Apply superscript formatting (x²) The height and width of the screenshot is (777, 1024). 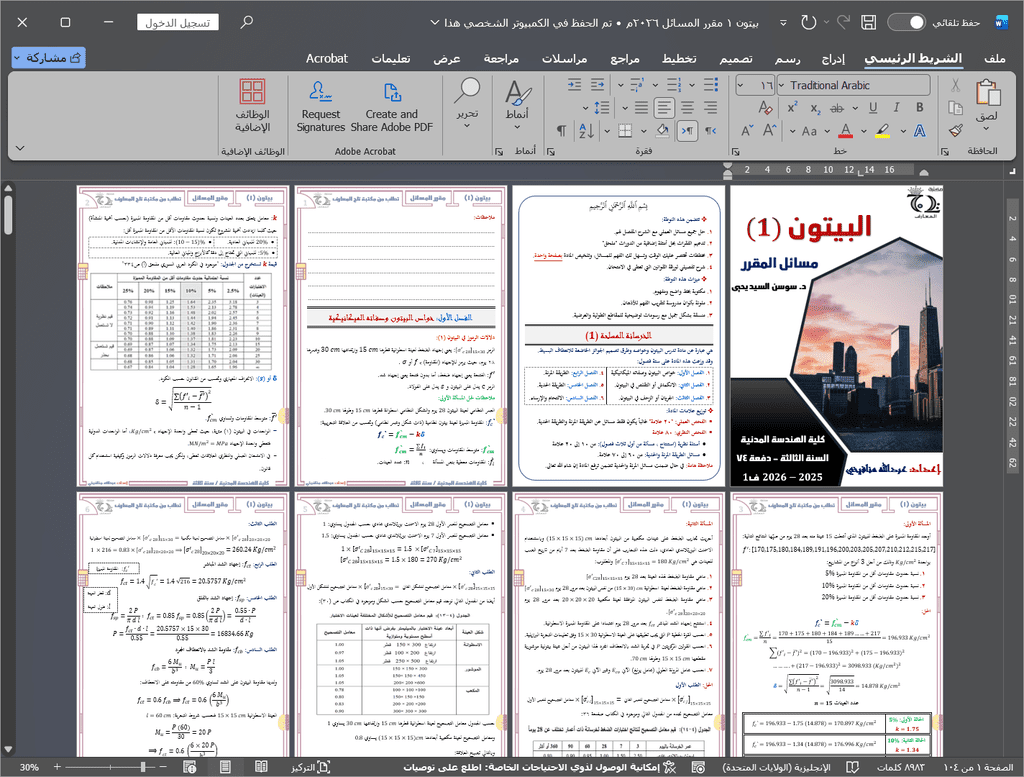792,108
